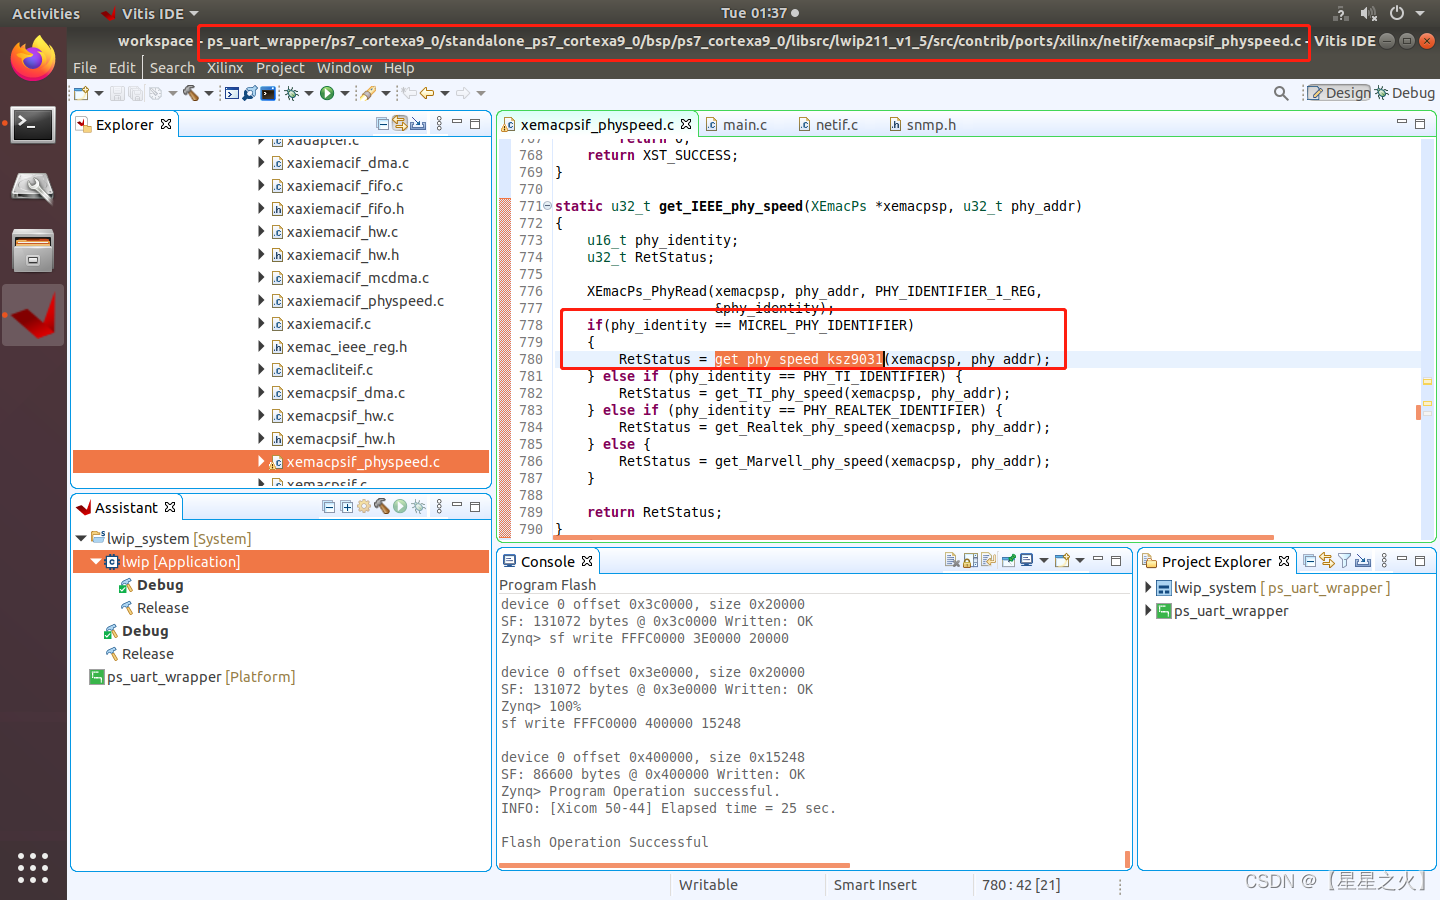Open the Search toolbar icon
This screenshot has width=1440, height=900.
(x=1281, y=92)
